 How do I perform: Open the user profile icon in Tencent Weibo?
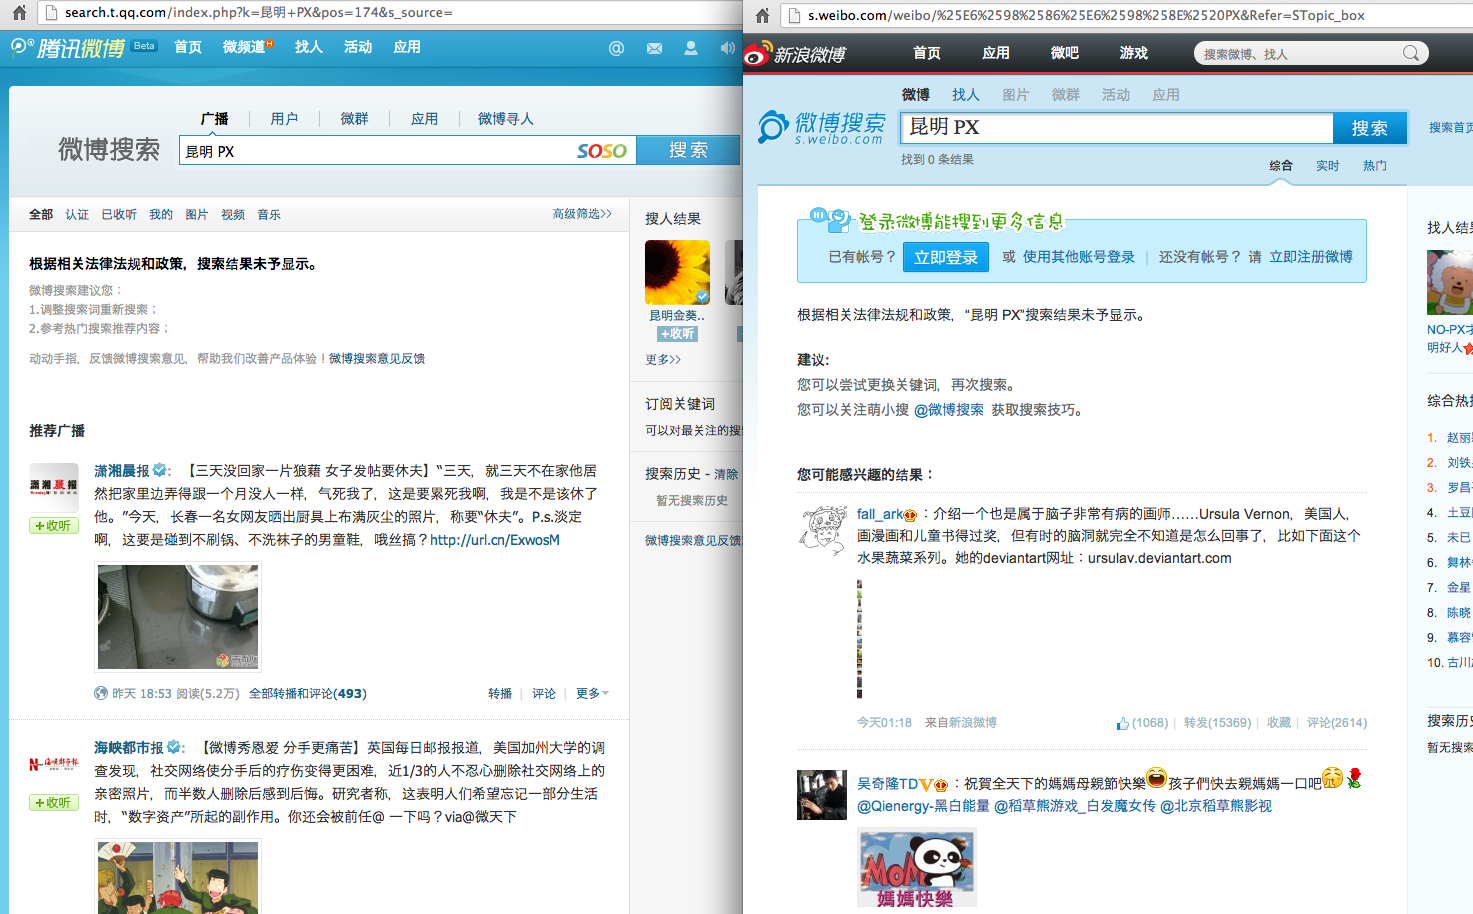click(x=690, y=48)
